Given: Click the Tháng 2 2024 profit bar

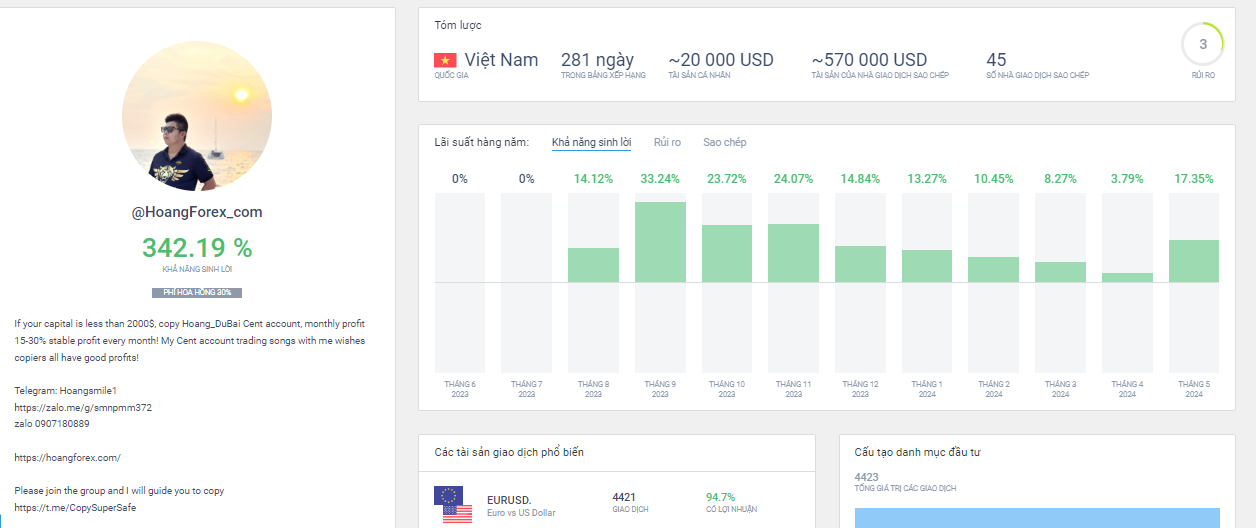Looking at the screenshot, I should point(994,269).
